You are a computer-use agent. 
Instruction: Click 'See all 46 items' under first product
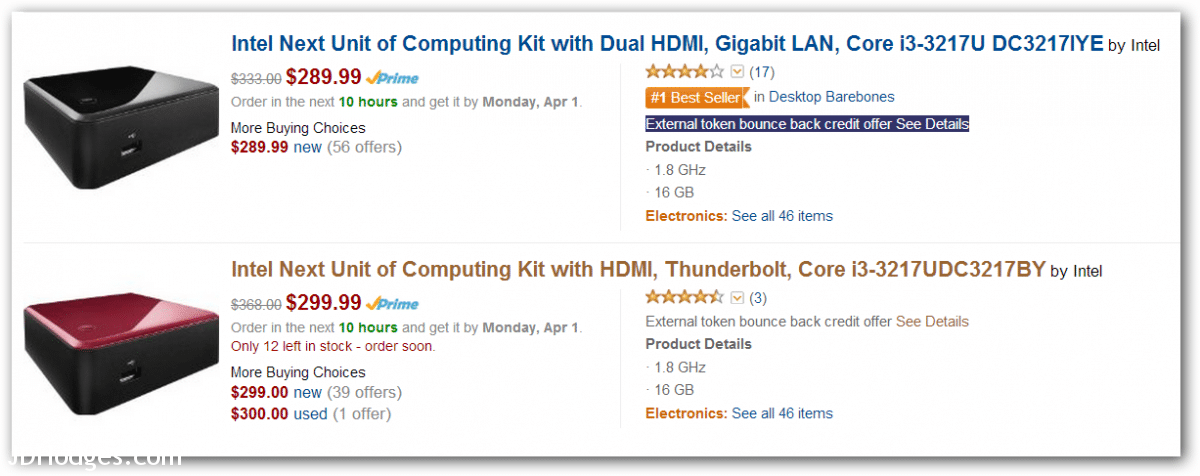point(782,216)
